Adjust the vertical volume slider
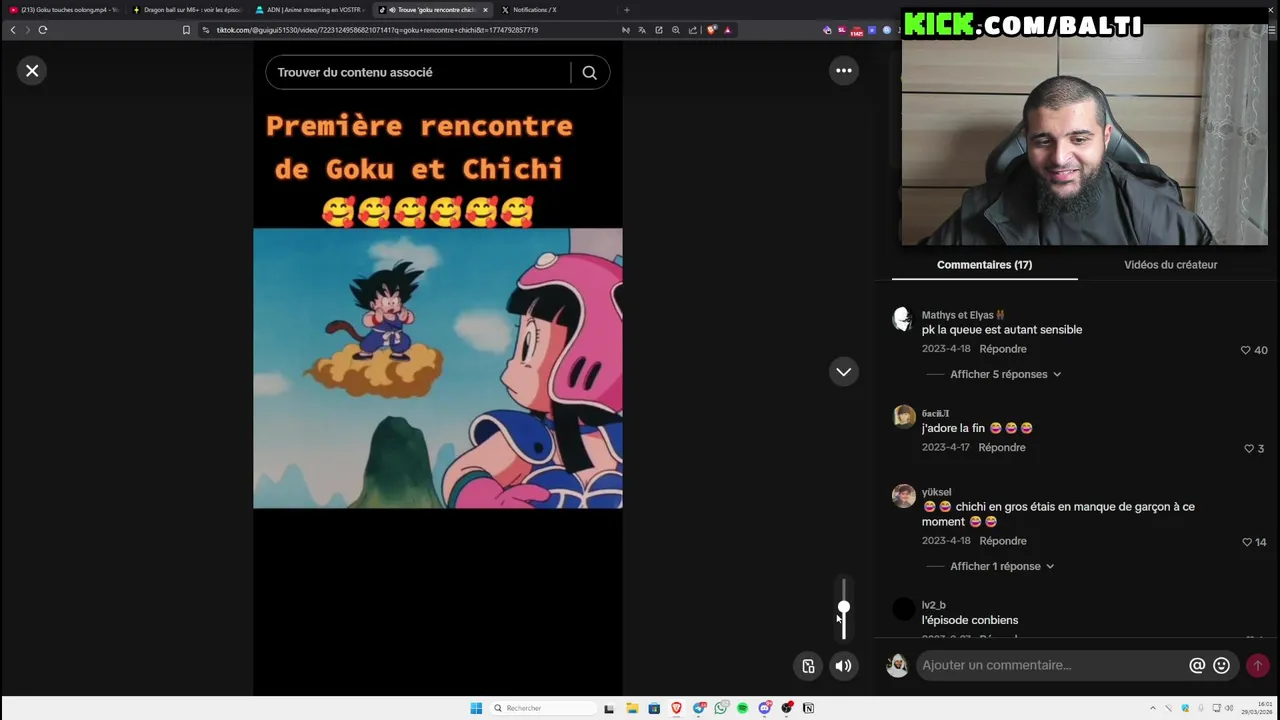The height and width of the screenshot is (720, 1280). point(844,608)
